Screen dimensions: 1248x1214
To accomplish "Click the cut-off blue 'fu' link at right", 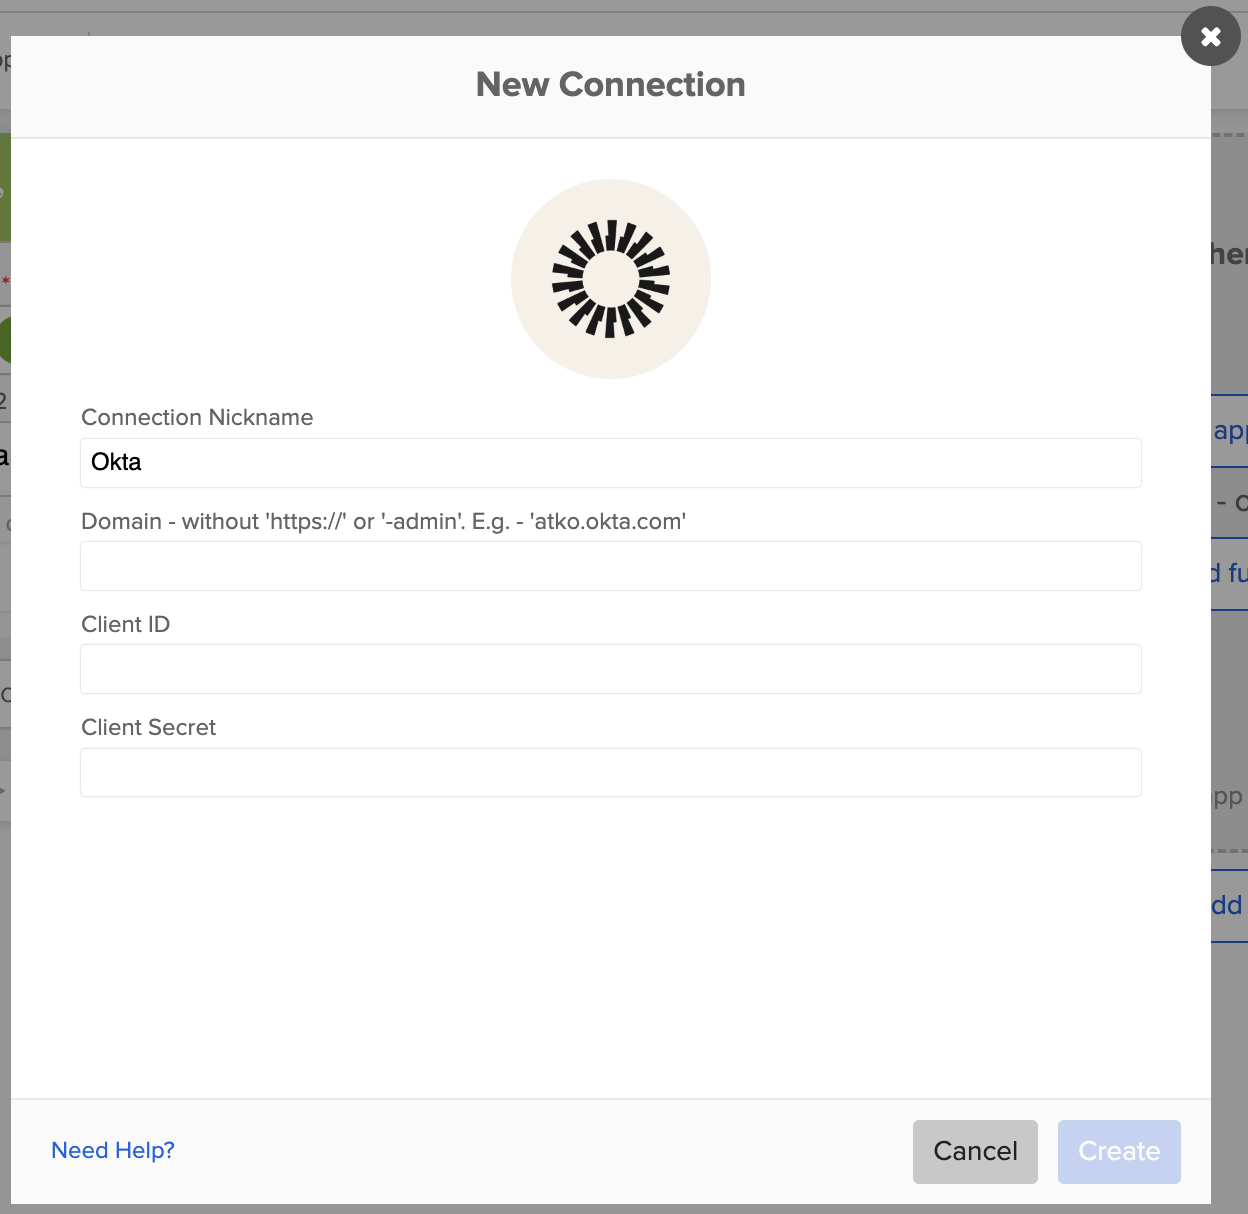I will (1232, 572).
